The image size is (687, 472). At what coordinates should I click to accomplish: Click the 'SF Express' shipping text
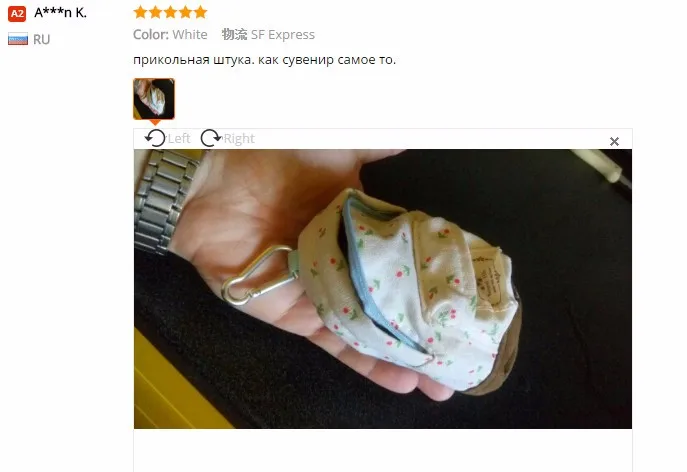coord(283,35)
